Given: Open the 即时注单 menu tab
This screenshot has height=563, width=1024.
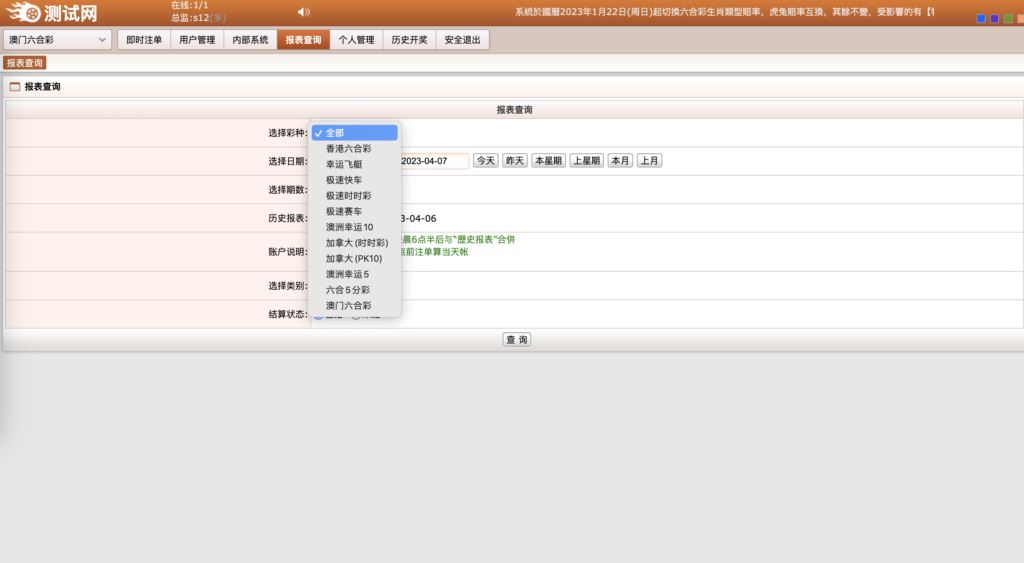Looking at the screenshot, I should coord(144,40).
